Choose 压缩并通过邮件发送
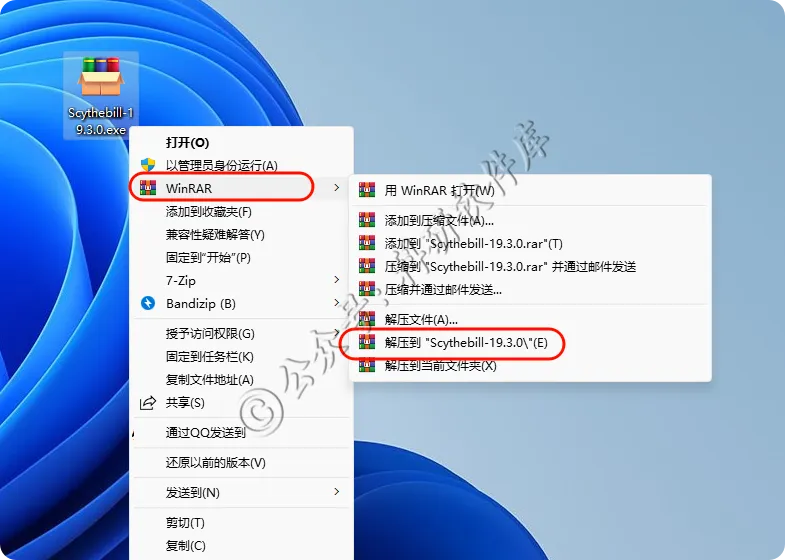785x560 pixels. point(443,289)
